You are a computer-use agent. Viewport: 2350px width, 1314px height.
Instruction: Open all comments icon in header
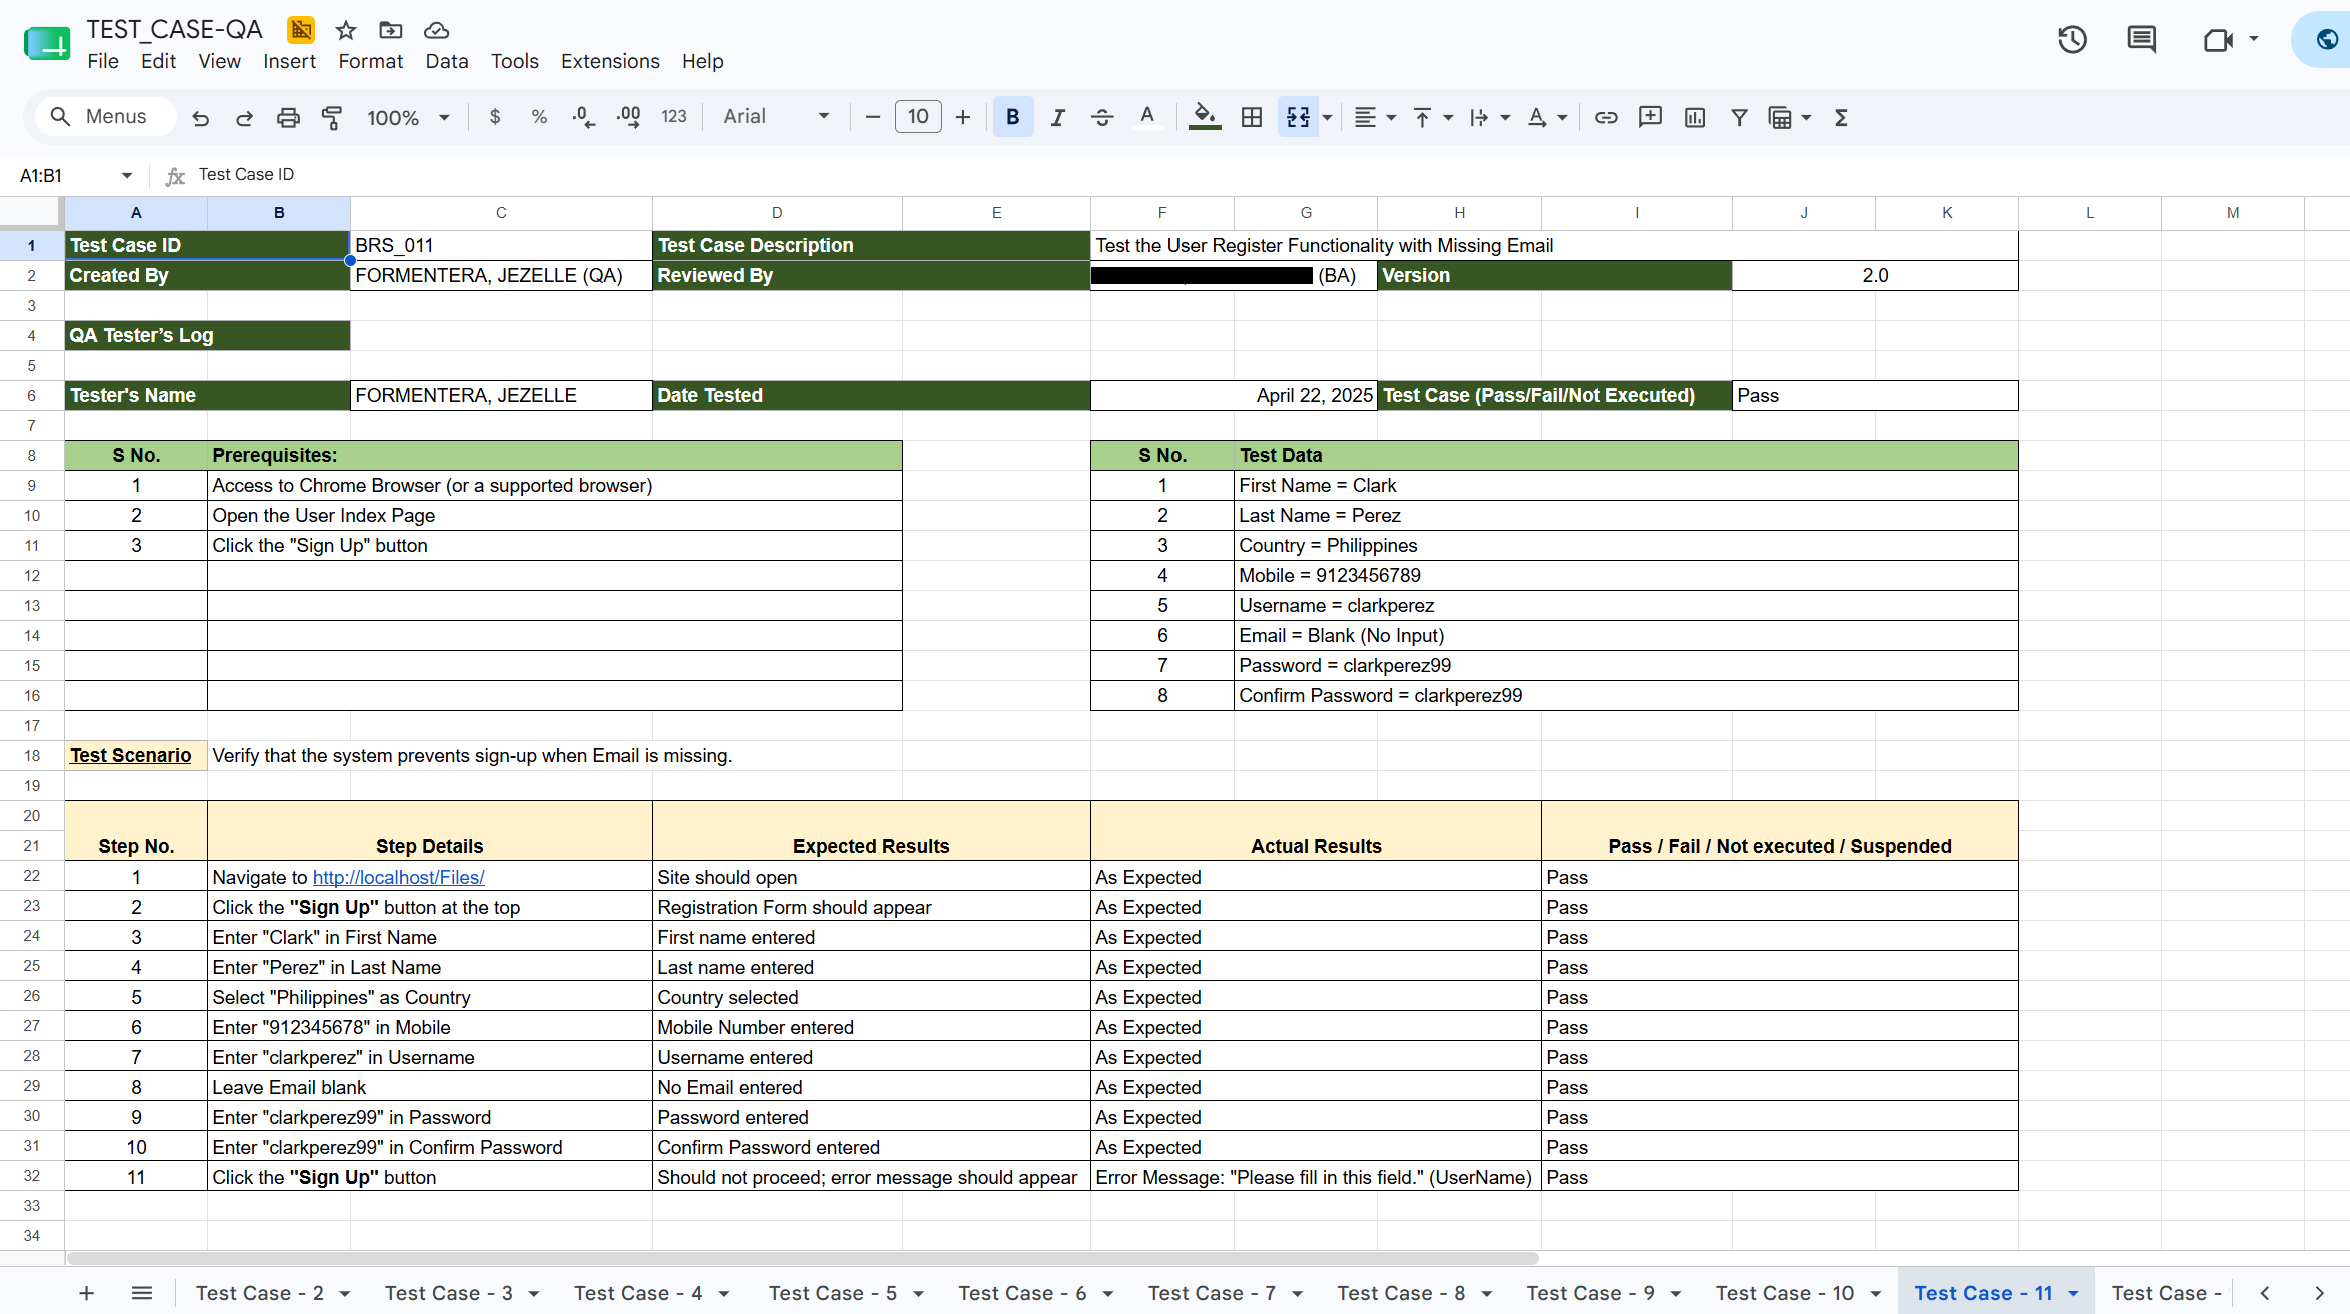2141,40
